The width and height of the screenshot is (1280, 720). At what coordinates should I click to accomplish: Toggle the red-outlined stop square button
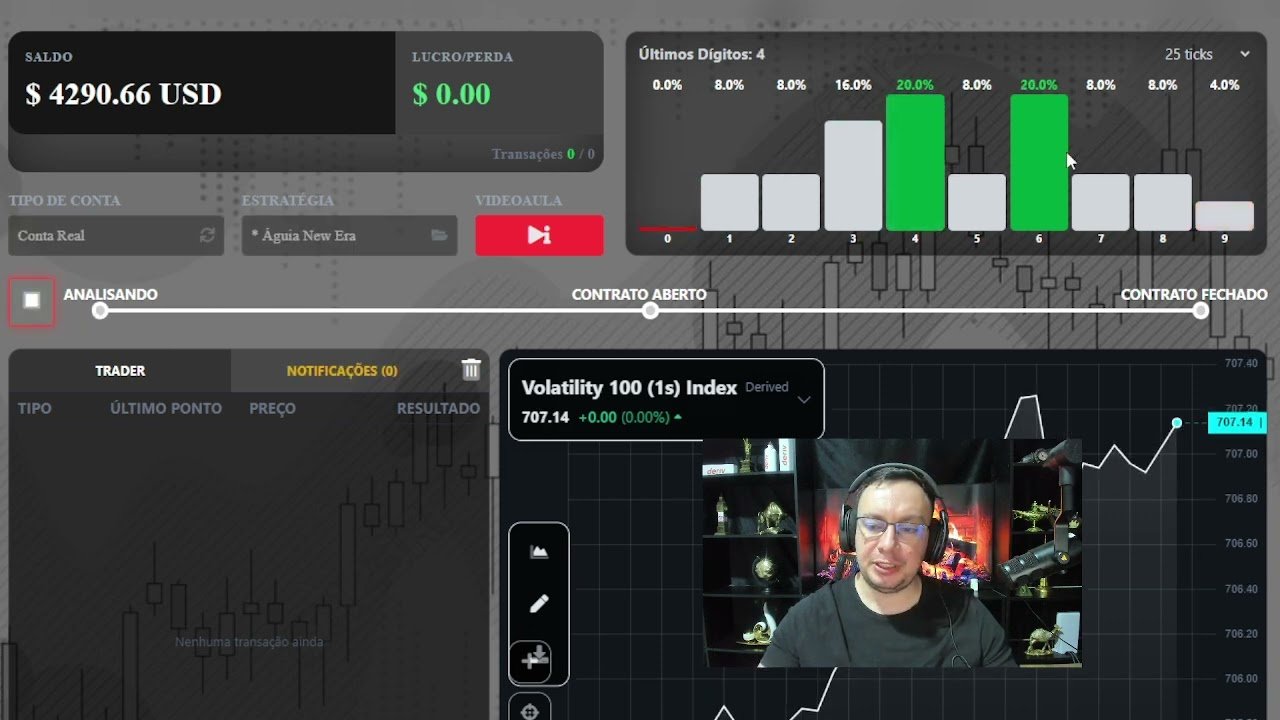(32, 300)
